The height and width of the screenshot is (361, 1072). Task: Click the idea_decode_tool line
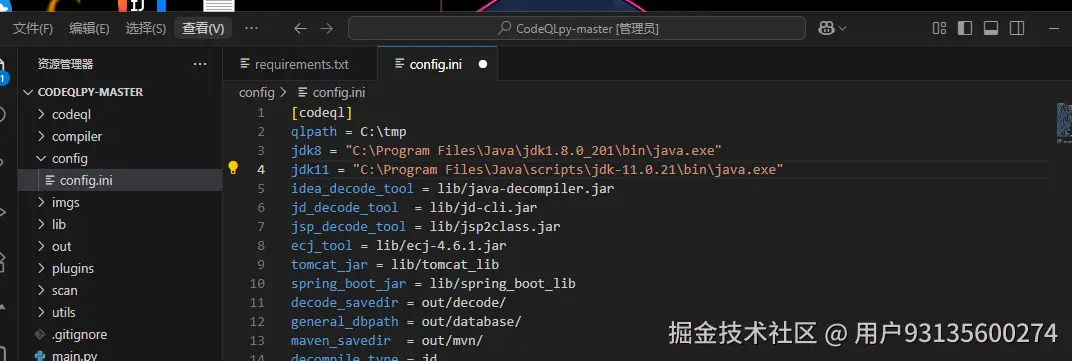[x=453, y=188]
